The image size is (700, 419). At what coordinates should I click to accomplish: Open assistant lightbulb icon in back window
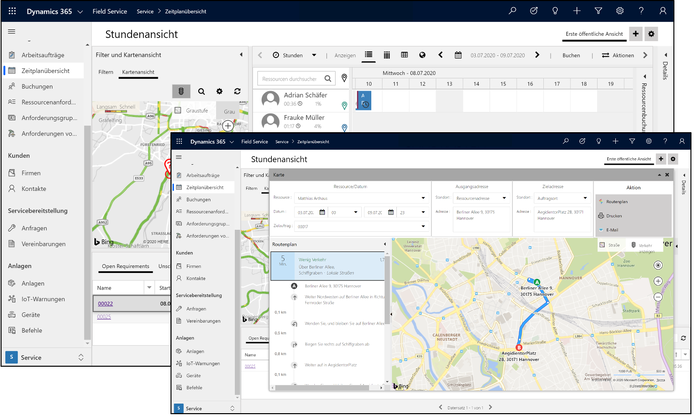[555, 11]
